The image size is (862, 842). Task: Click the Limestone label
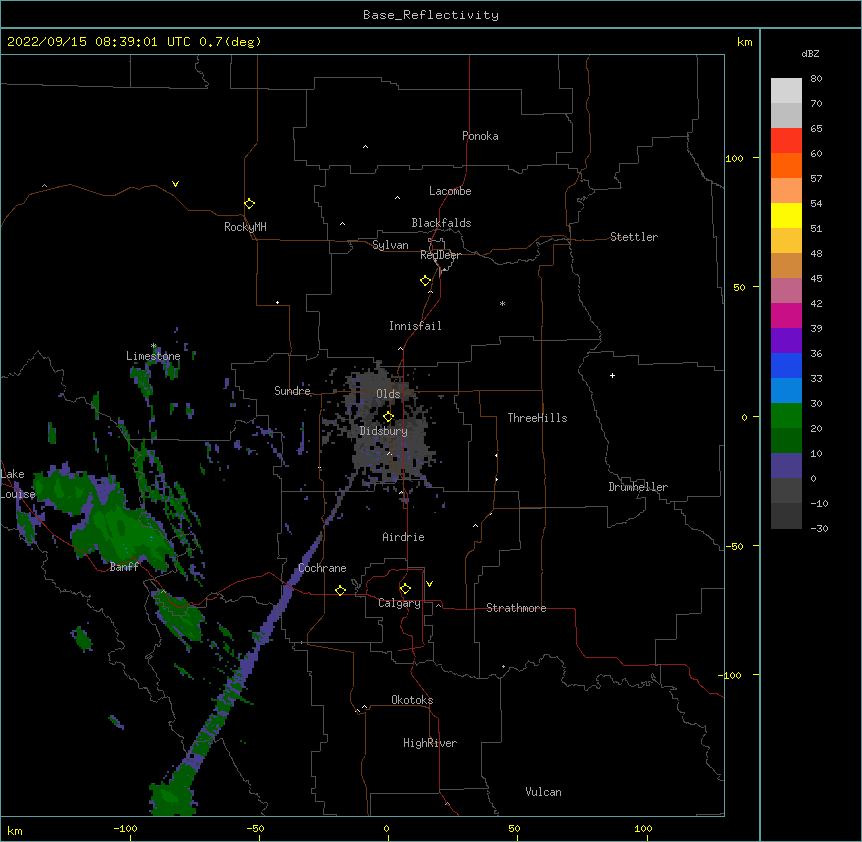(153, 356)
